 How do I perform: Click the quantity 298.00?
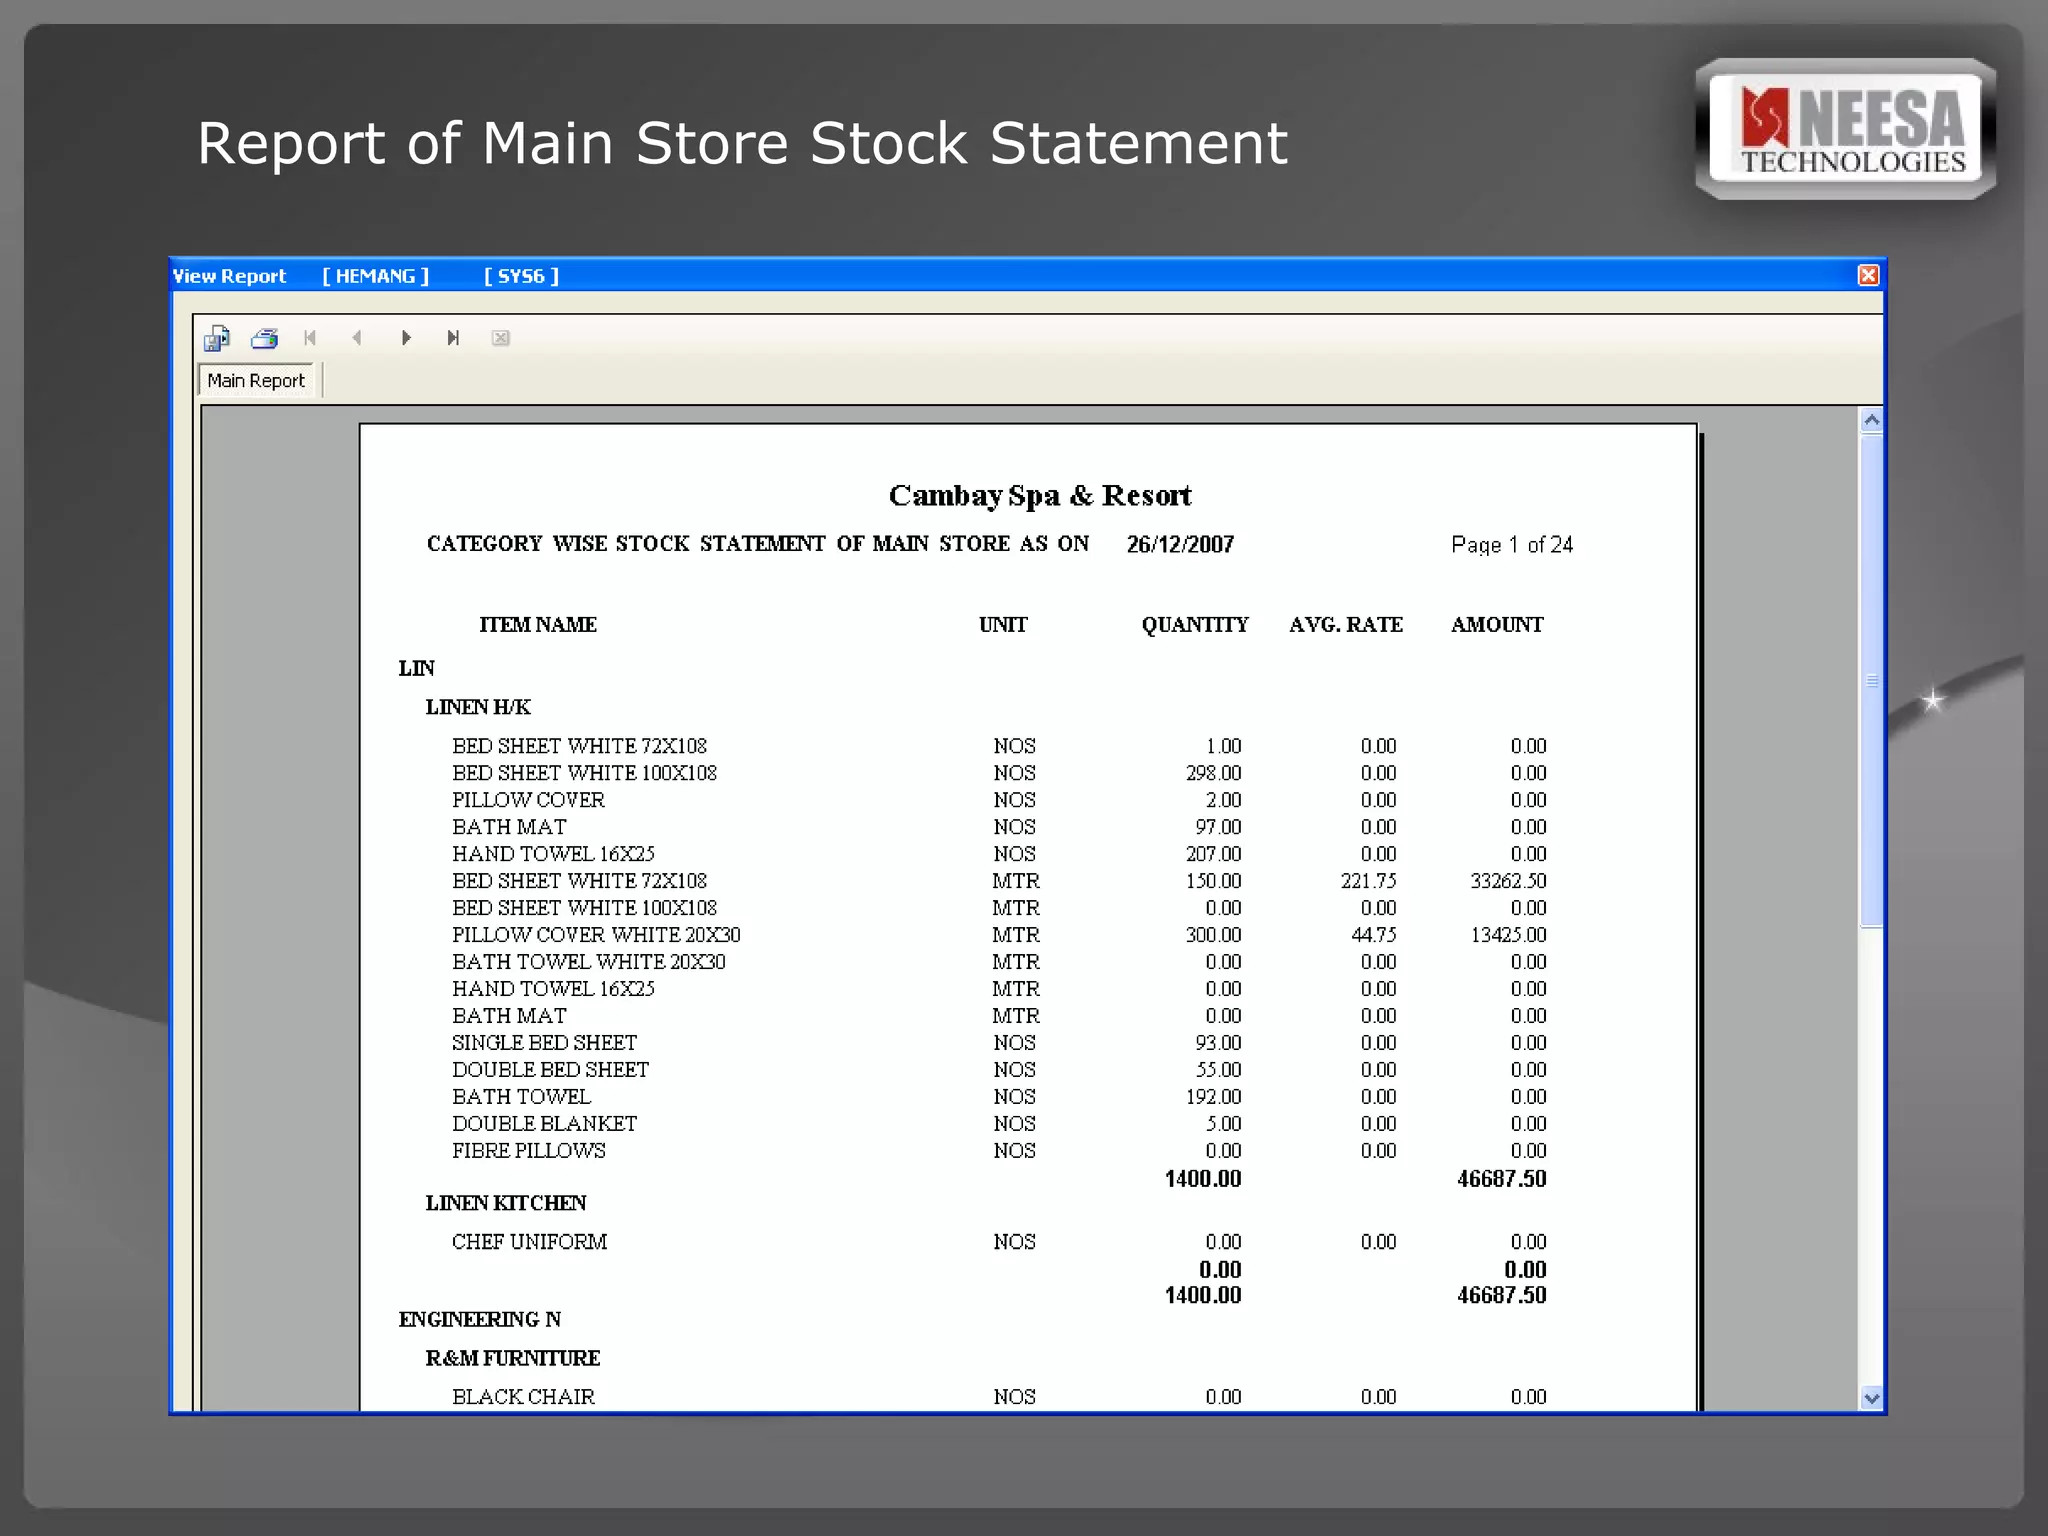pyautogui.click(x=1214, y=773)
